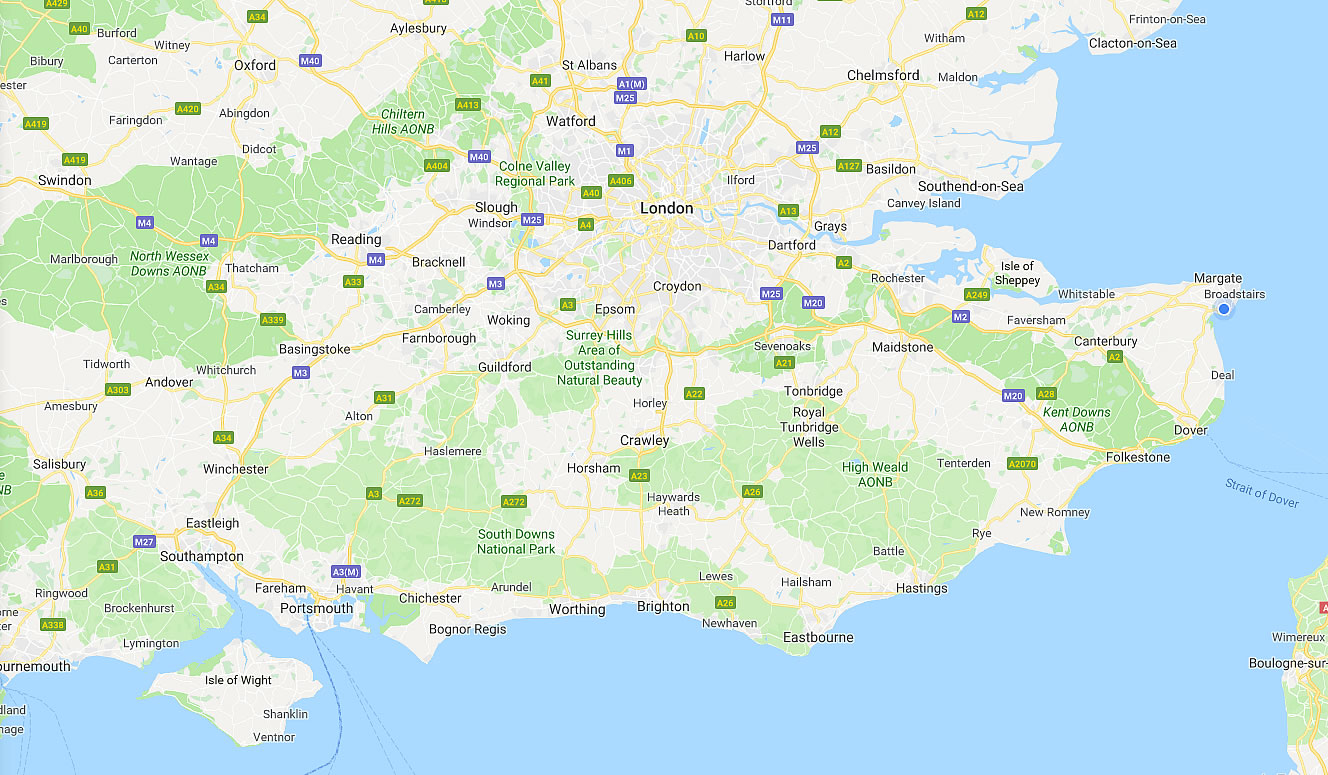1328x775 pixels.
Task: Click the Strait of Dover water label
Action: 1262,493
